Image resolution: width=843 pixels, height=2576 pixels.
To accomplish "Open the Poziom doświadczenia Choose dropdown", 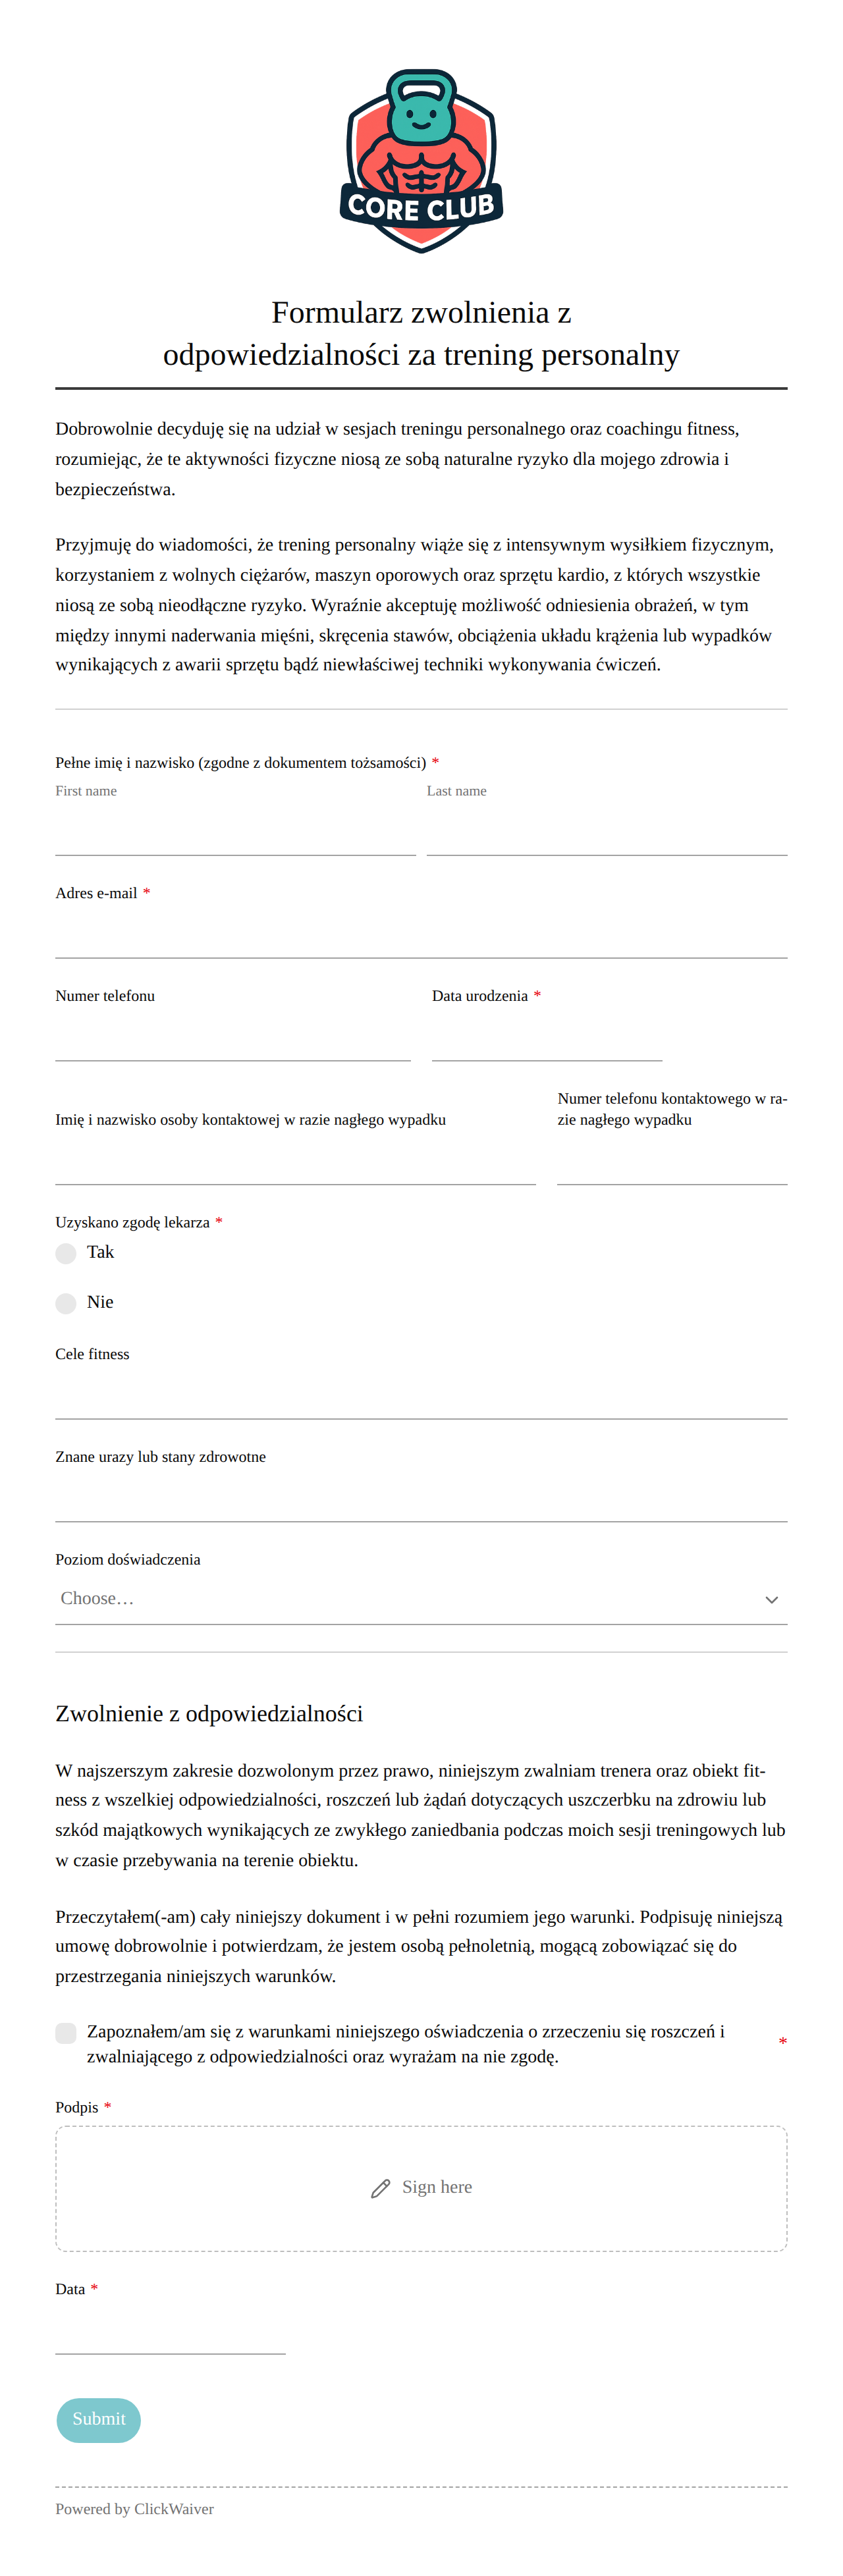I will coord(421,1599).
